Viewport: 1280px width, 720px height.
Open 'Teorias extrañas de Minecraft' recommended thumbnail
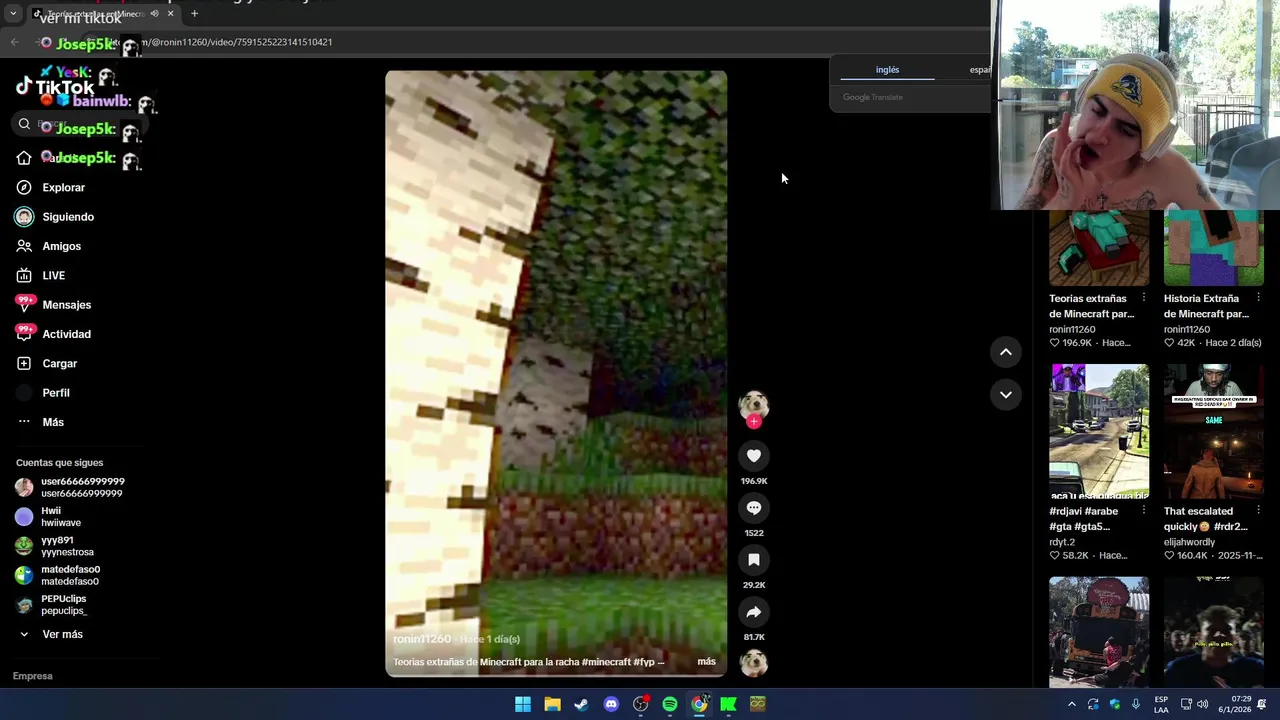coord(1099,249)
